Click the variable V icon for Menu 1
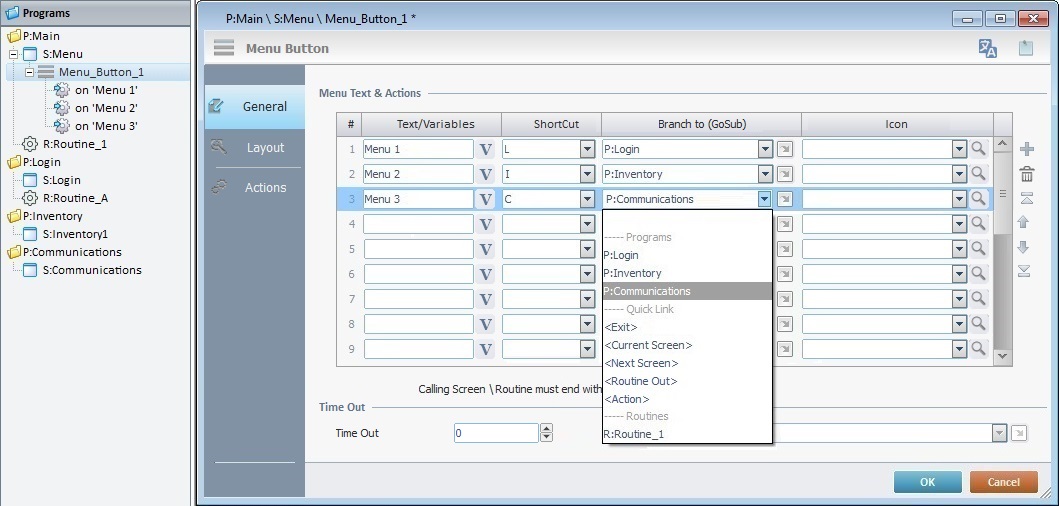The height and width of the screenshot is (506, 1059). click(486, 149)
